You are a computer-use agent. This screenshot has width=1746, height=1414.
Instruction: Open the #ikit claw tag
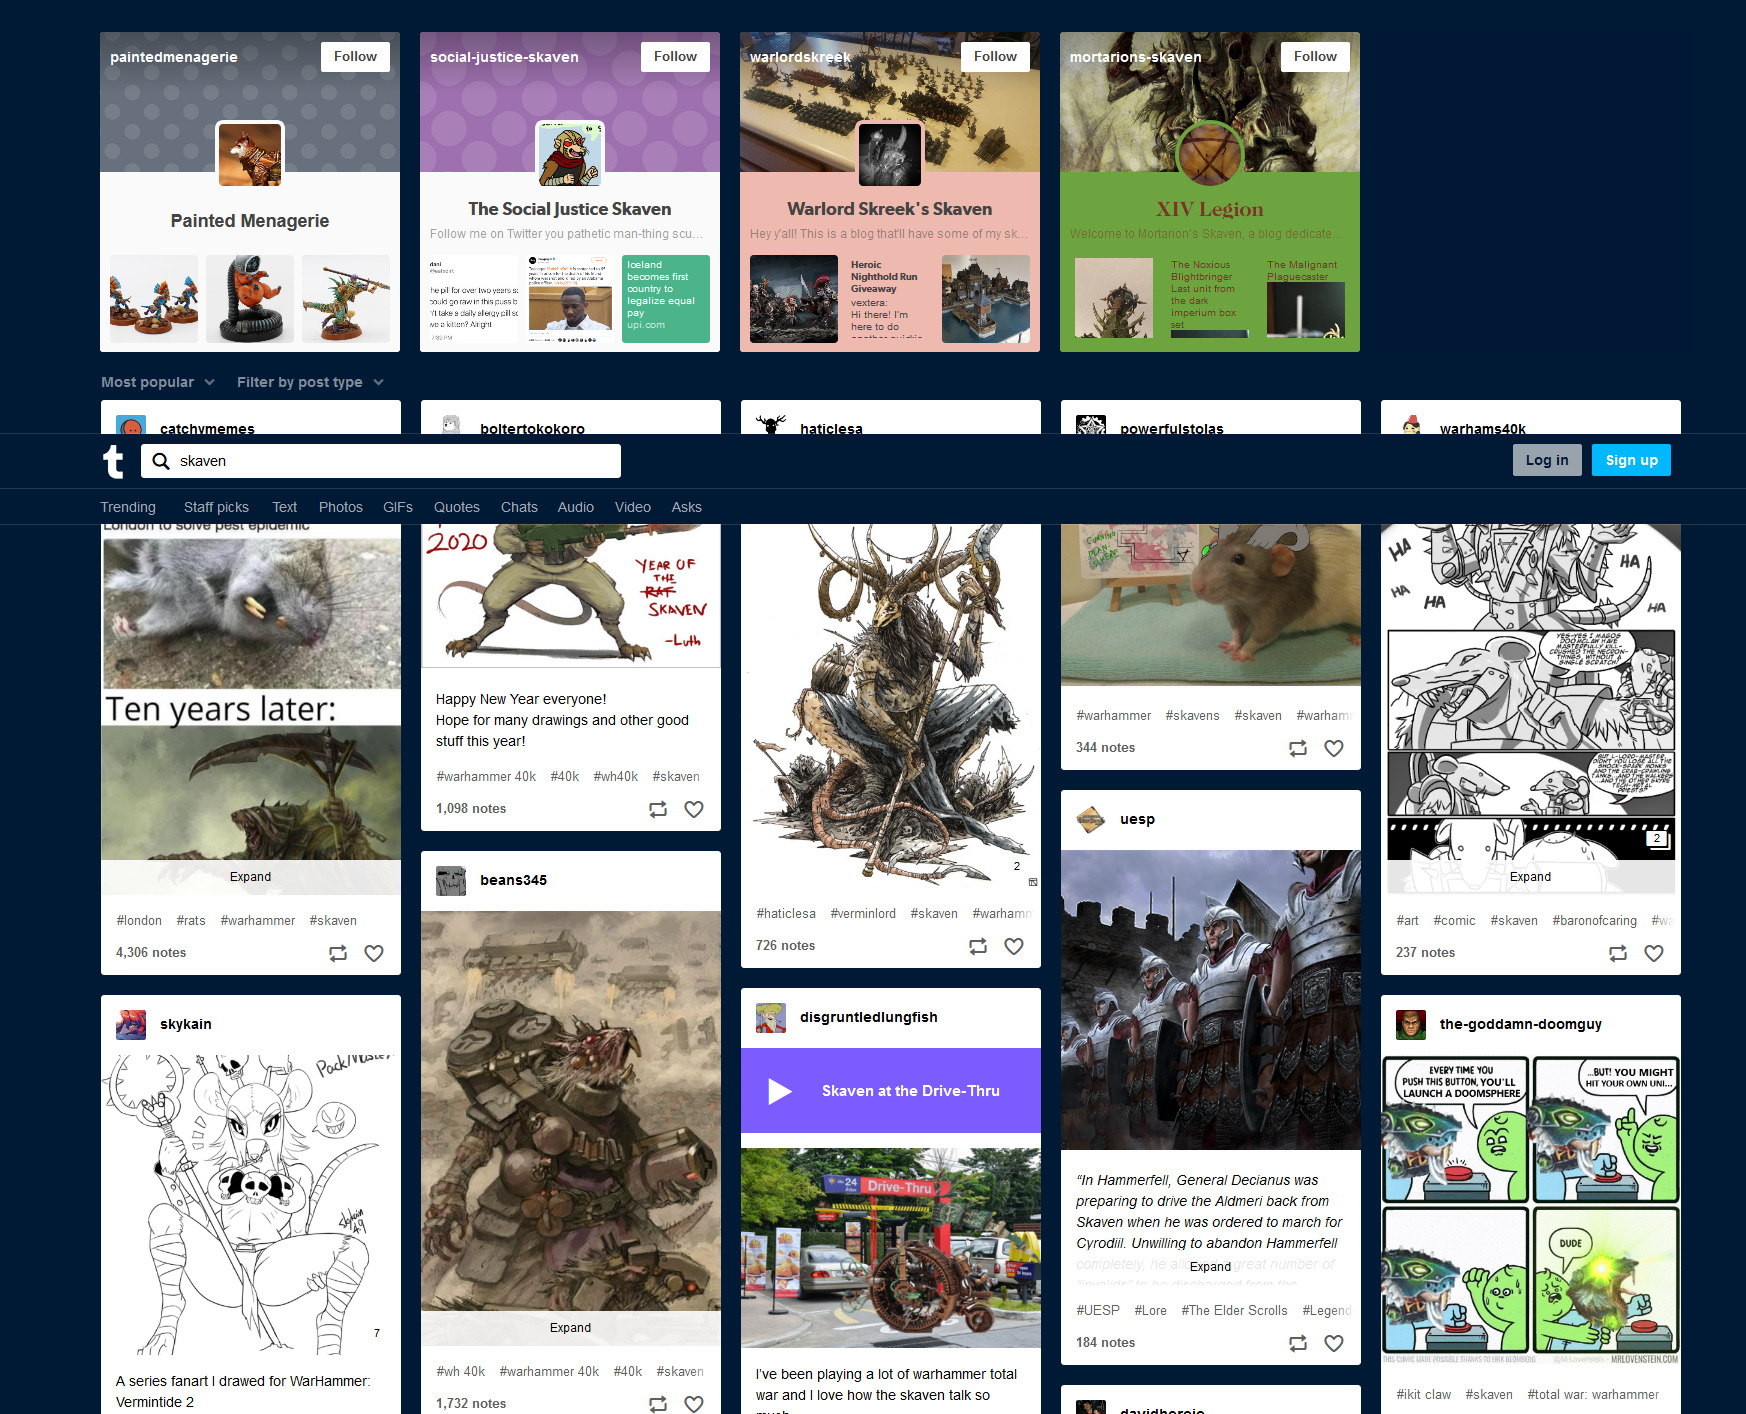(1423, 1395)
